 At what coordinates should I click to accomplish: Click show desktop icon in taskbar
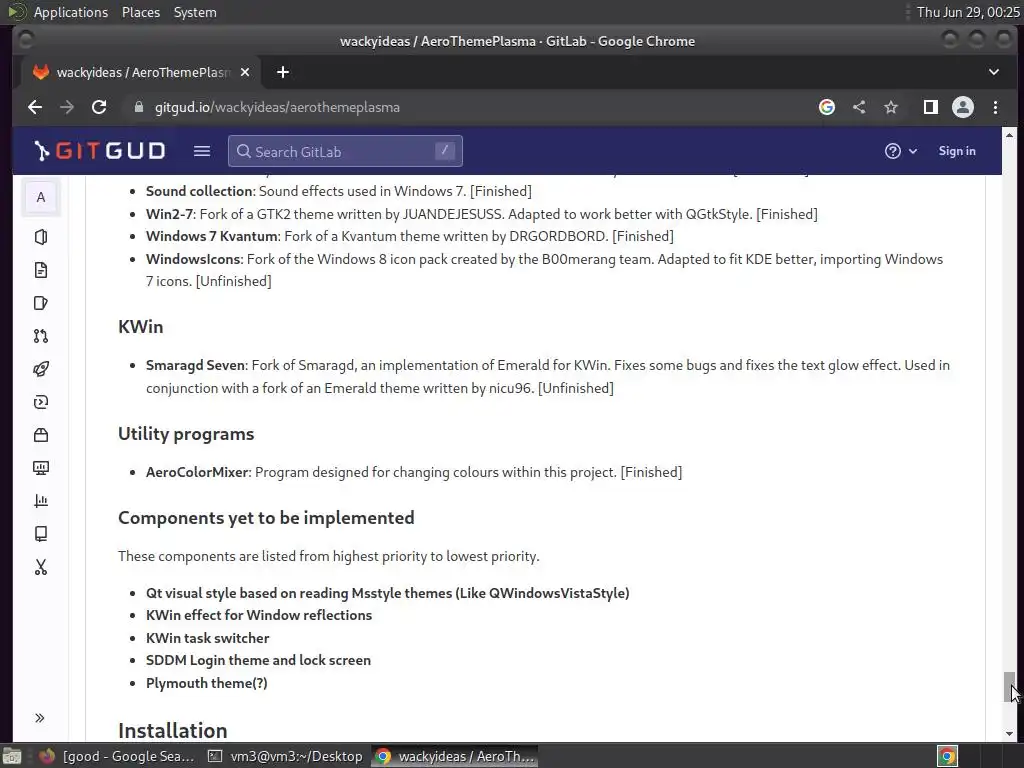(12, 756)
